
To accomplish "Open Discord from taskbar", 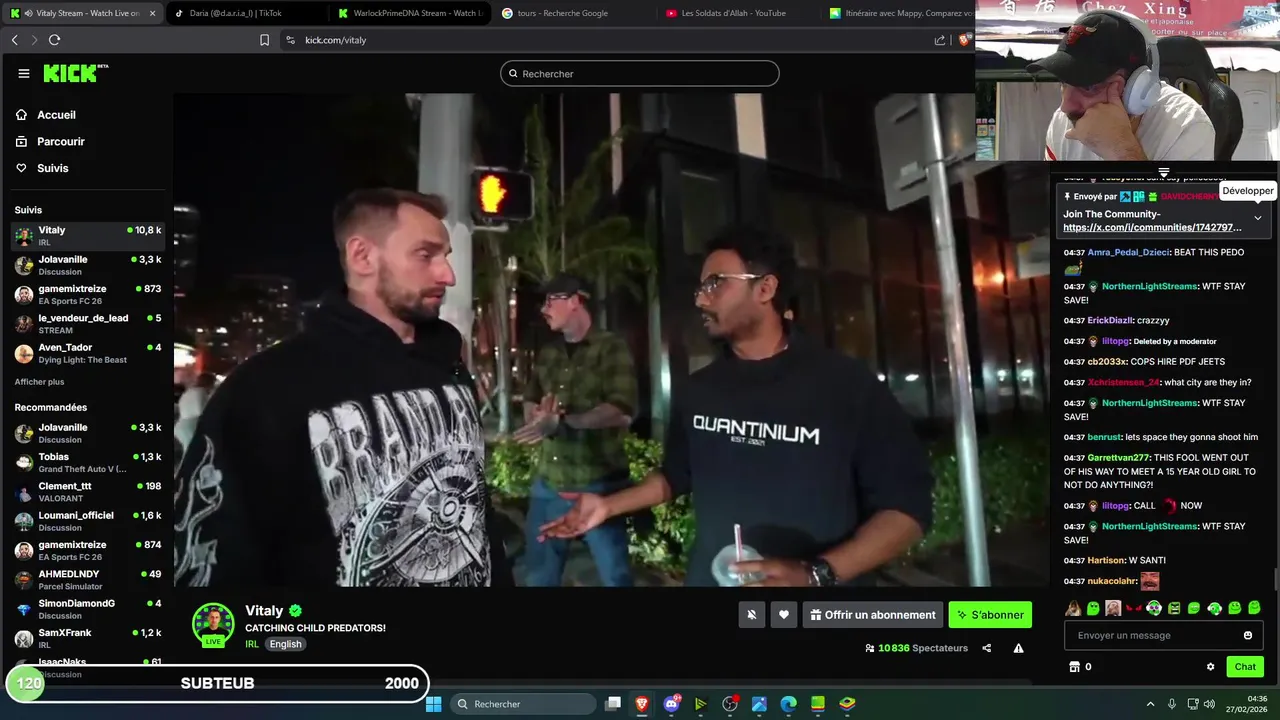I will click(x=671, y=704).
